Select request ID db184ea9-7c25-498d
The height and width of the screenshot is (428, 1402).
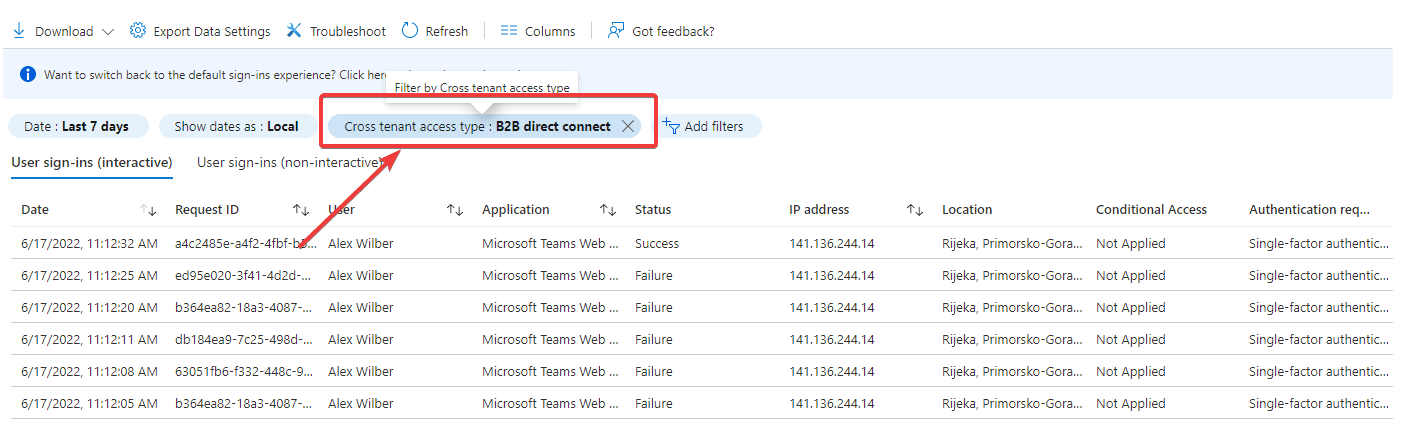click(243, 339)
